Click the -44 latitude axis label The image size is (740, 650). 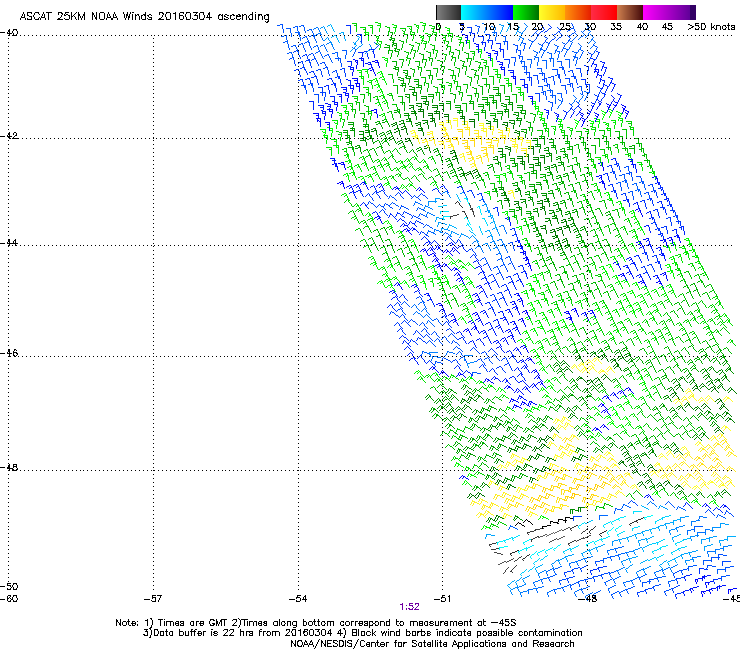pyautogui.click(x=9, y=243)
